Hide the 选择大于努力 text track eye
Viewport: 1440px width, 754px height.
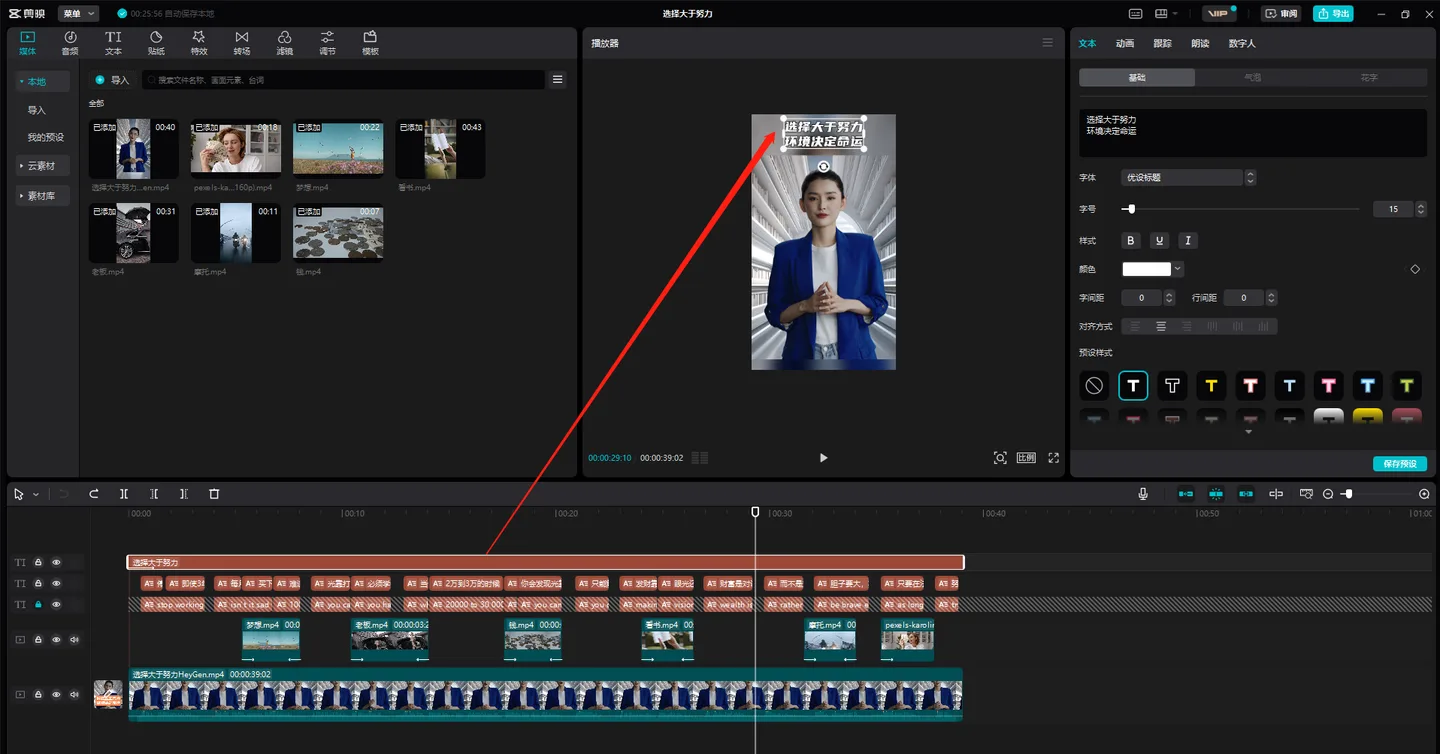click(56, 562)
